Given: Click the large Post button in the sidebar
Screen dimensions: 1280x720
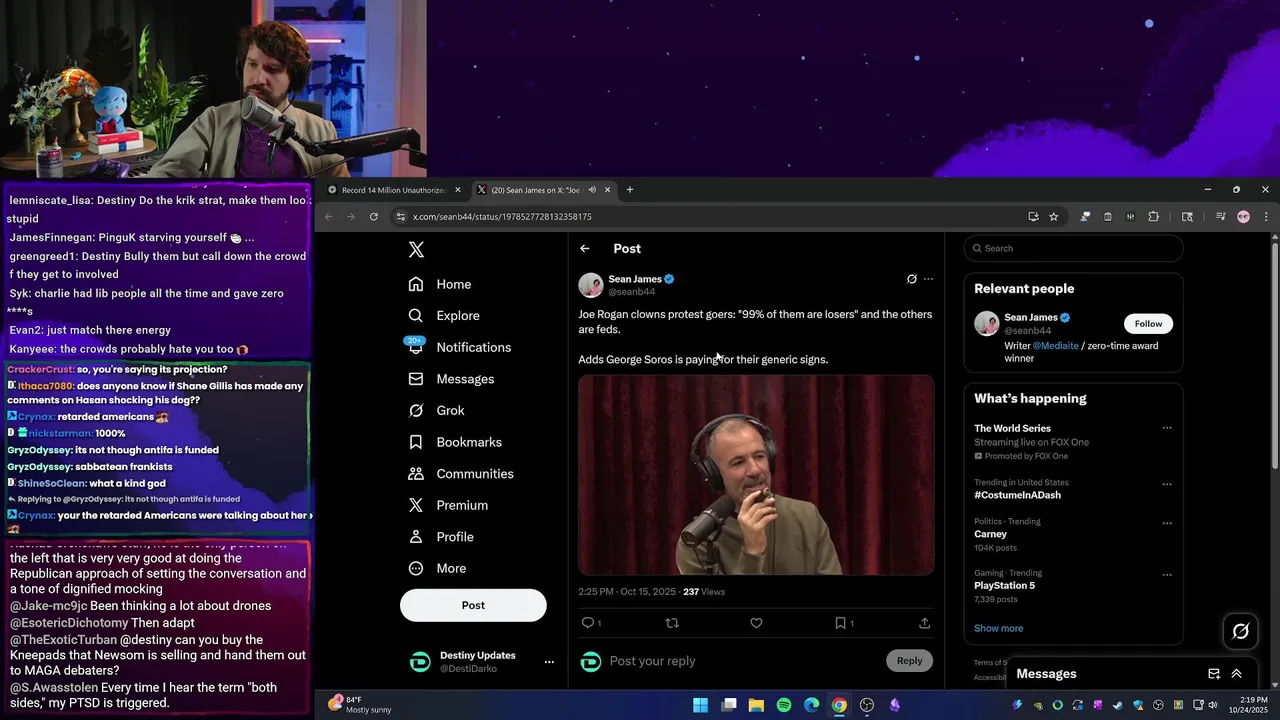Looking at the screenshot, I should click(473, 605).
